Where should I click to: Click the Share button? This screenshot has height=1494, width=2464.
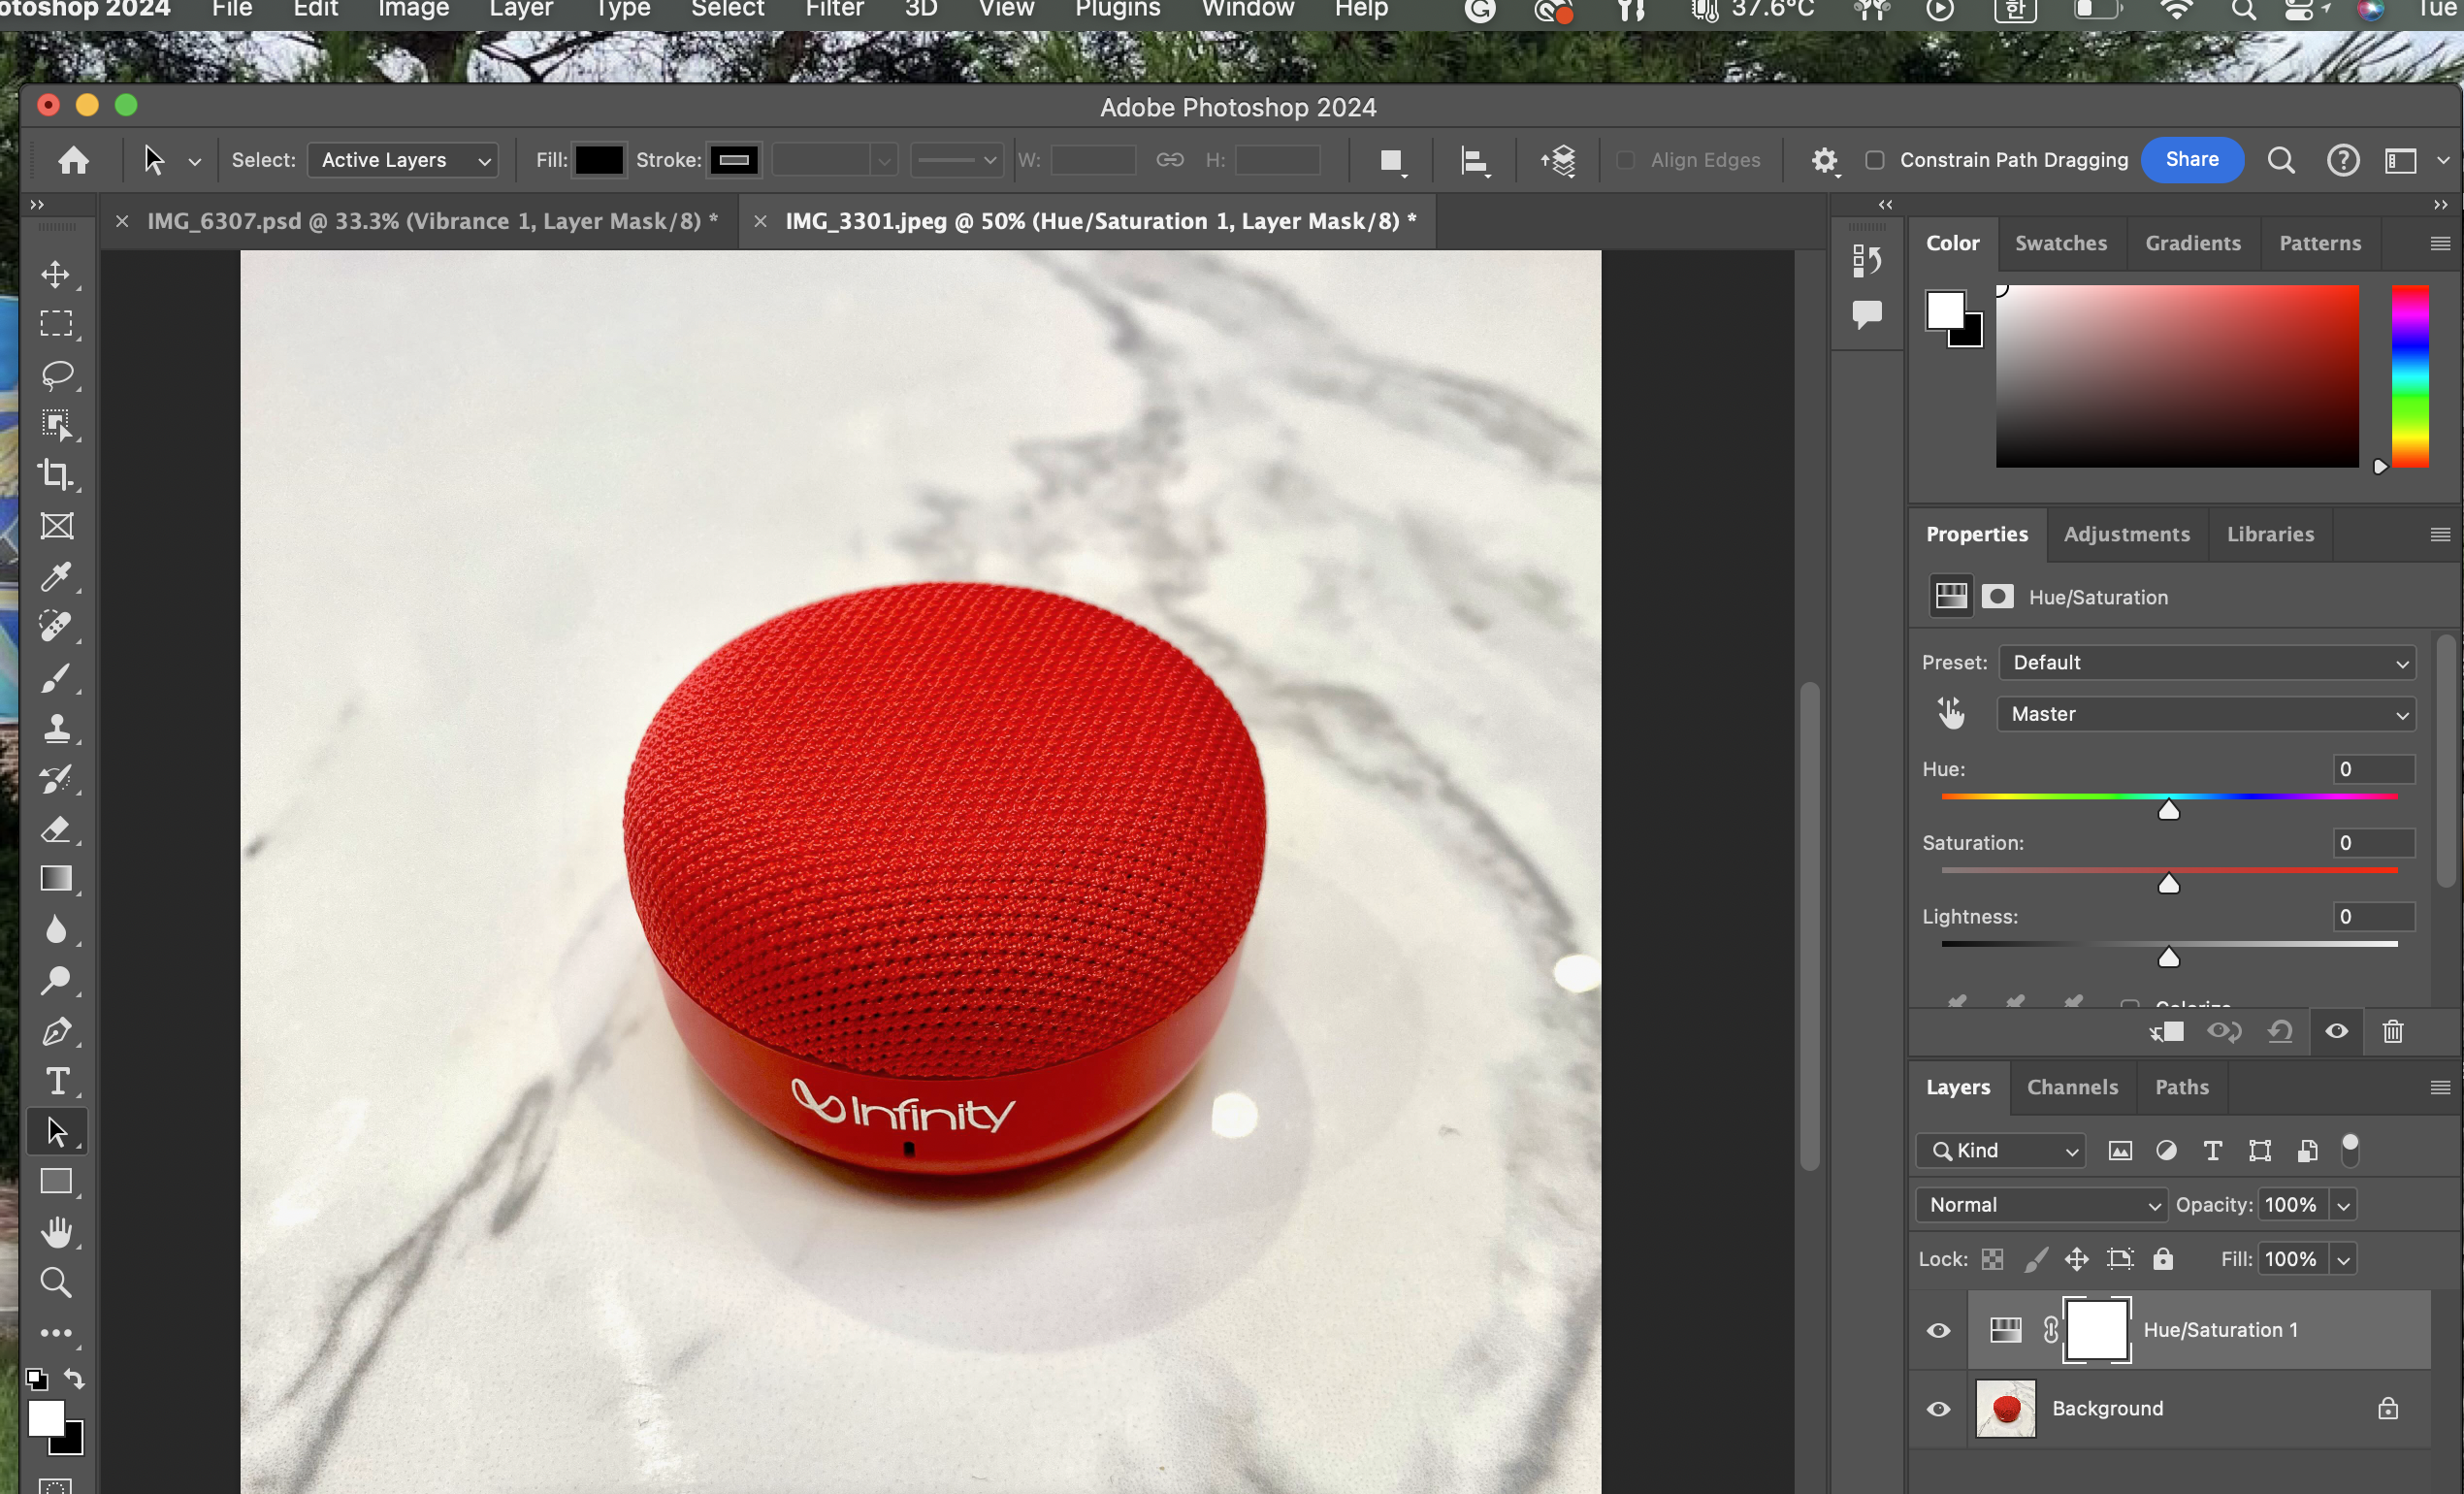click(x=2192, y=160)
